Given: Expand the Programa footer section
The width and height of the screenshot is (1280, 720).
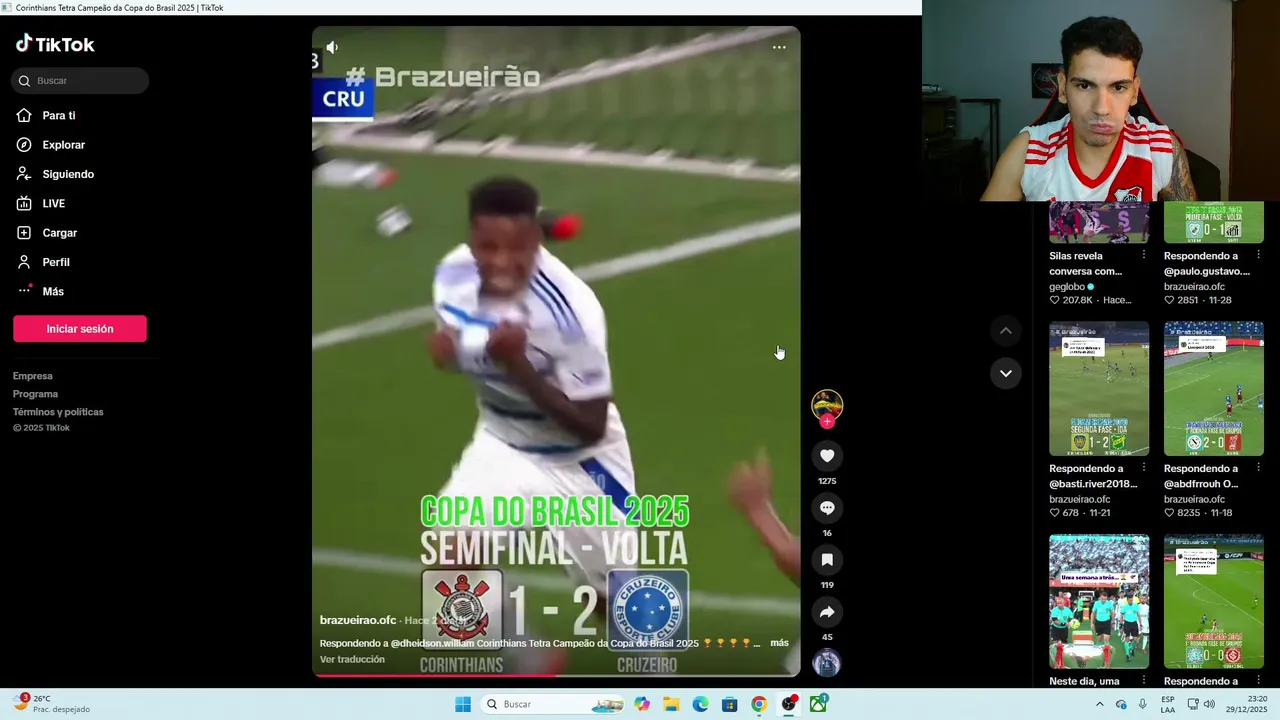Looking at the screenshot, I should [35, 394].
